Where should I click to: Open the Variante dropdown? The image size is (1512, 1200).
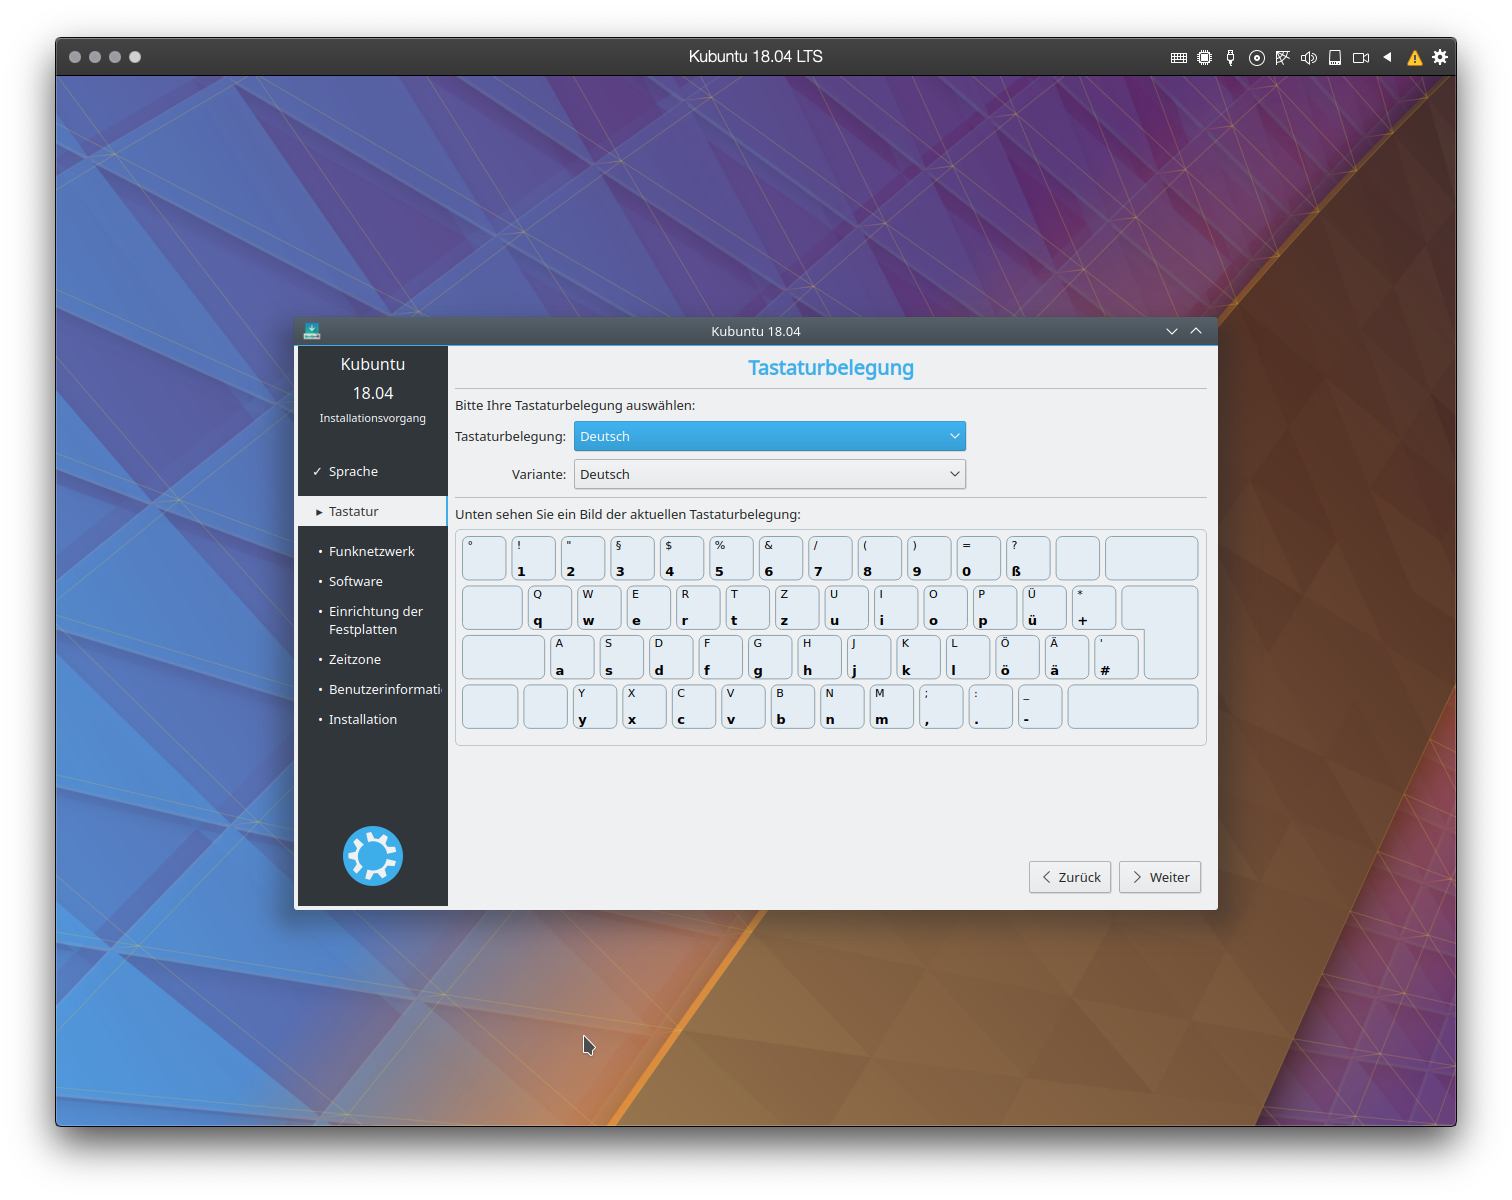(770, 474)
